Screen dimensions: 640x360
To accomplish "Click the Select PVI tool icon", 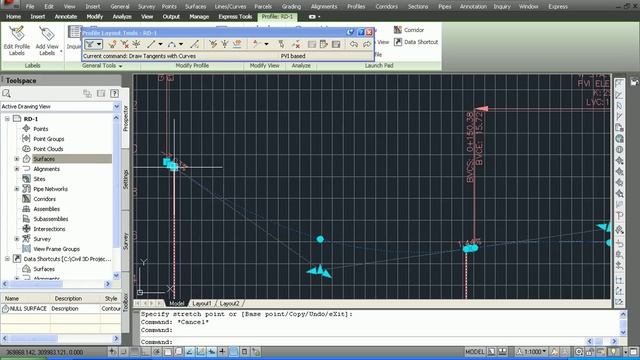I will 282,44.
